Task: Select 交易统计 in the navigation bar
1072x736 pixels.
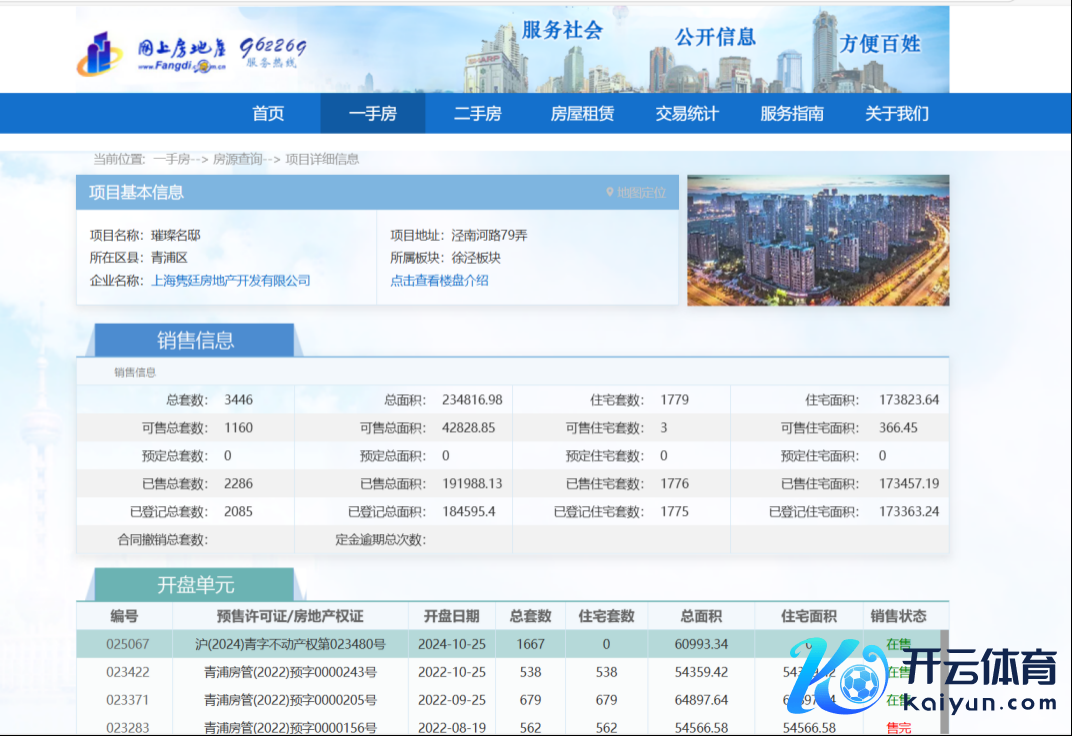Action: pos(687,113)
